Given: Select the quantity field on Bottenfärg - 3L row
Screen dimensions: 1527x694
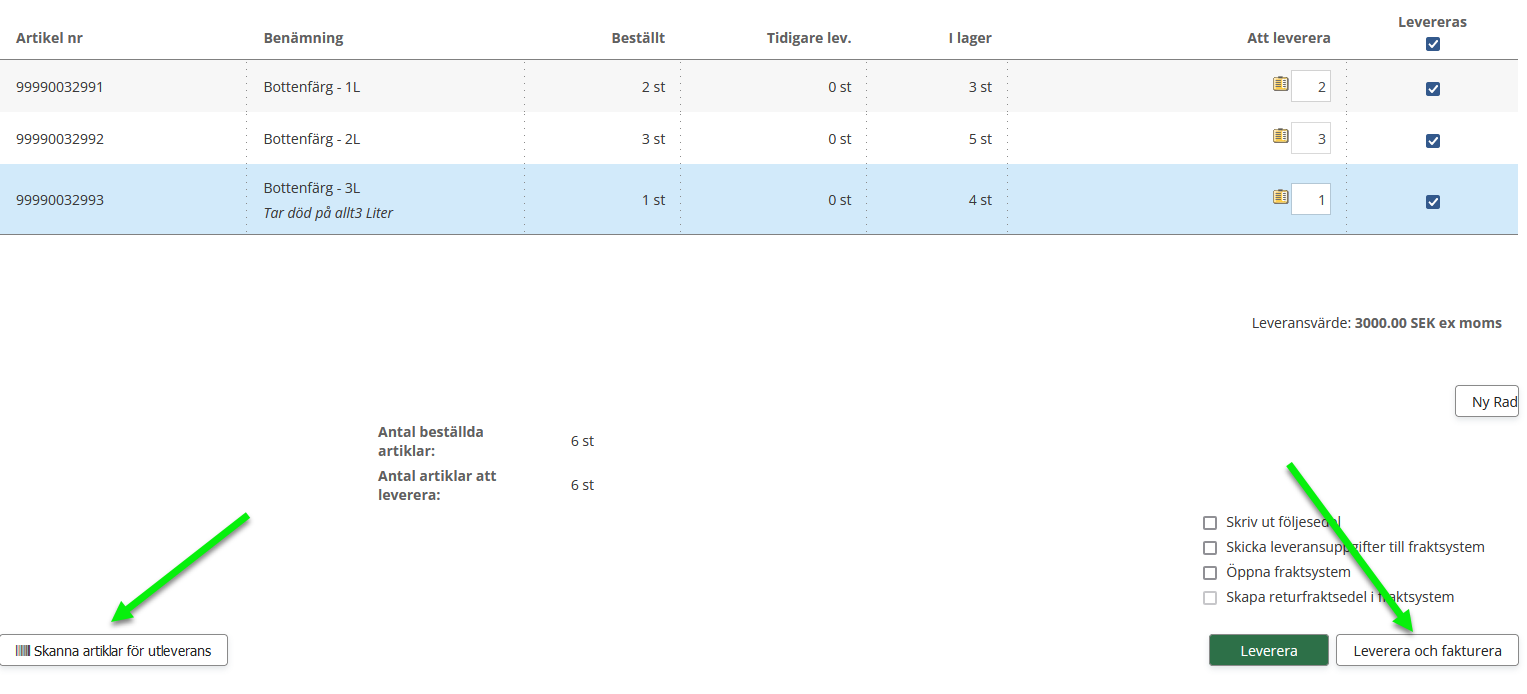Looking at the screenshot, I should point(1311,200).
